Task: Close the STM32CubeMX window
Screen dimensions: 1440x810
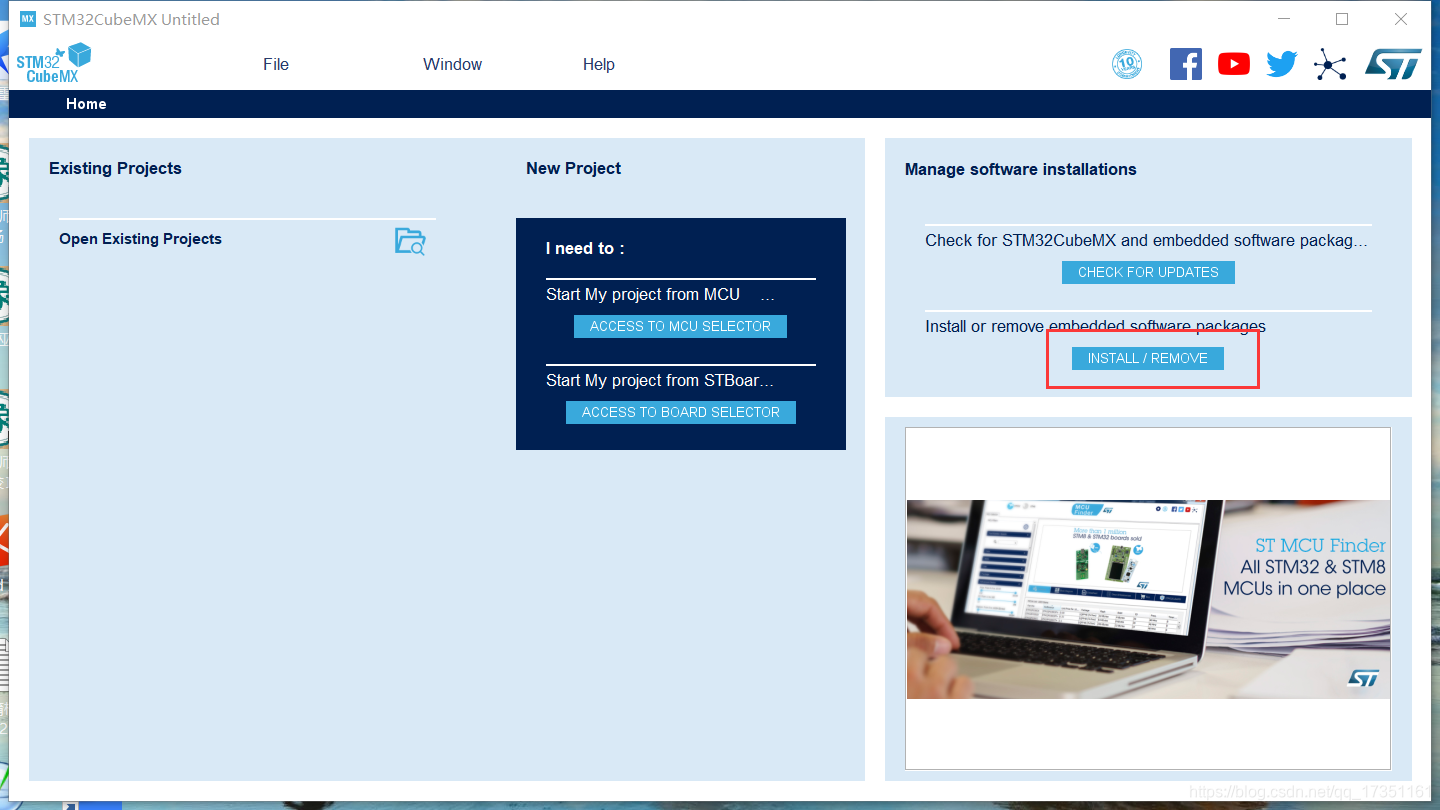Action: 1401,19
